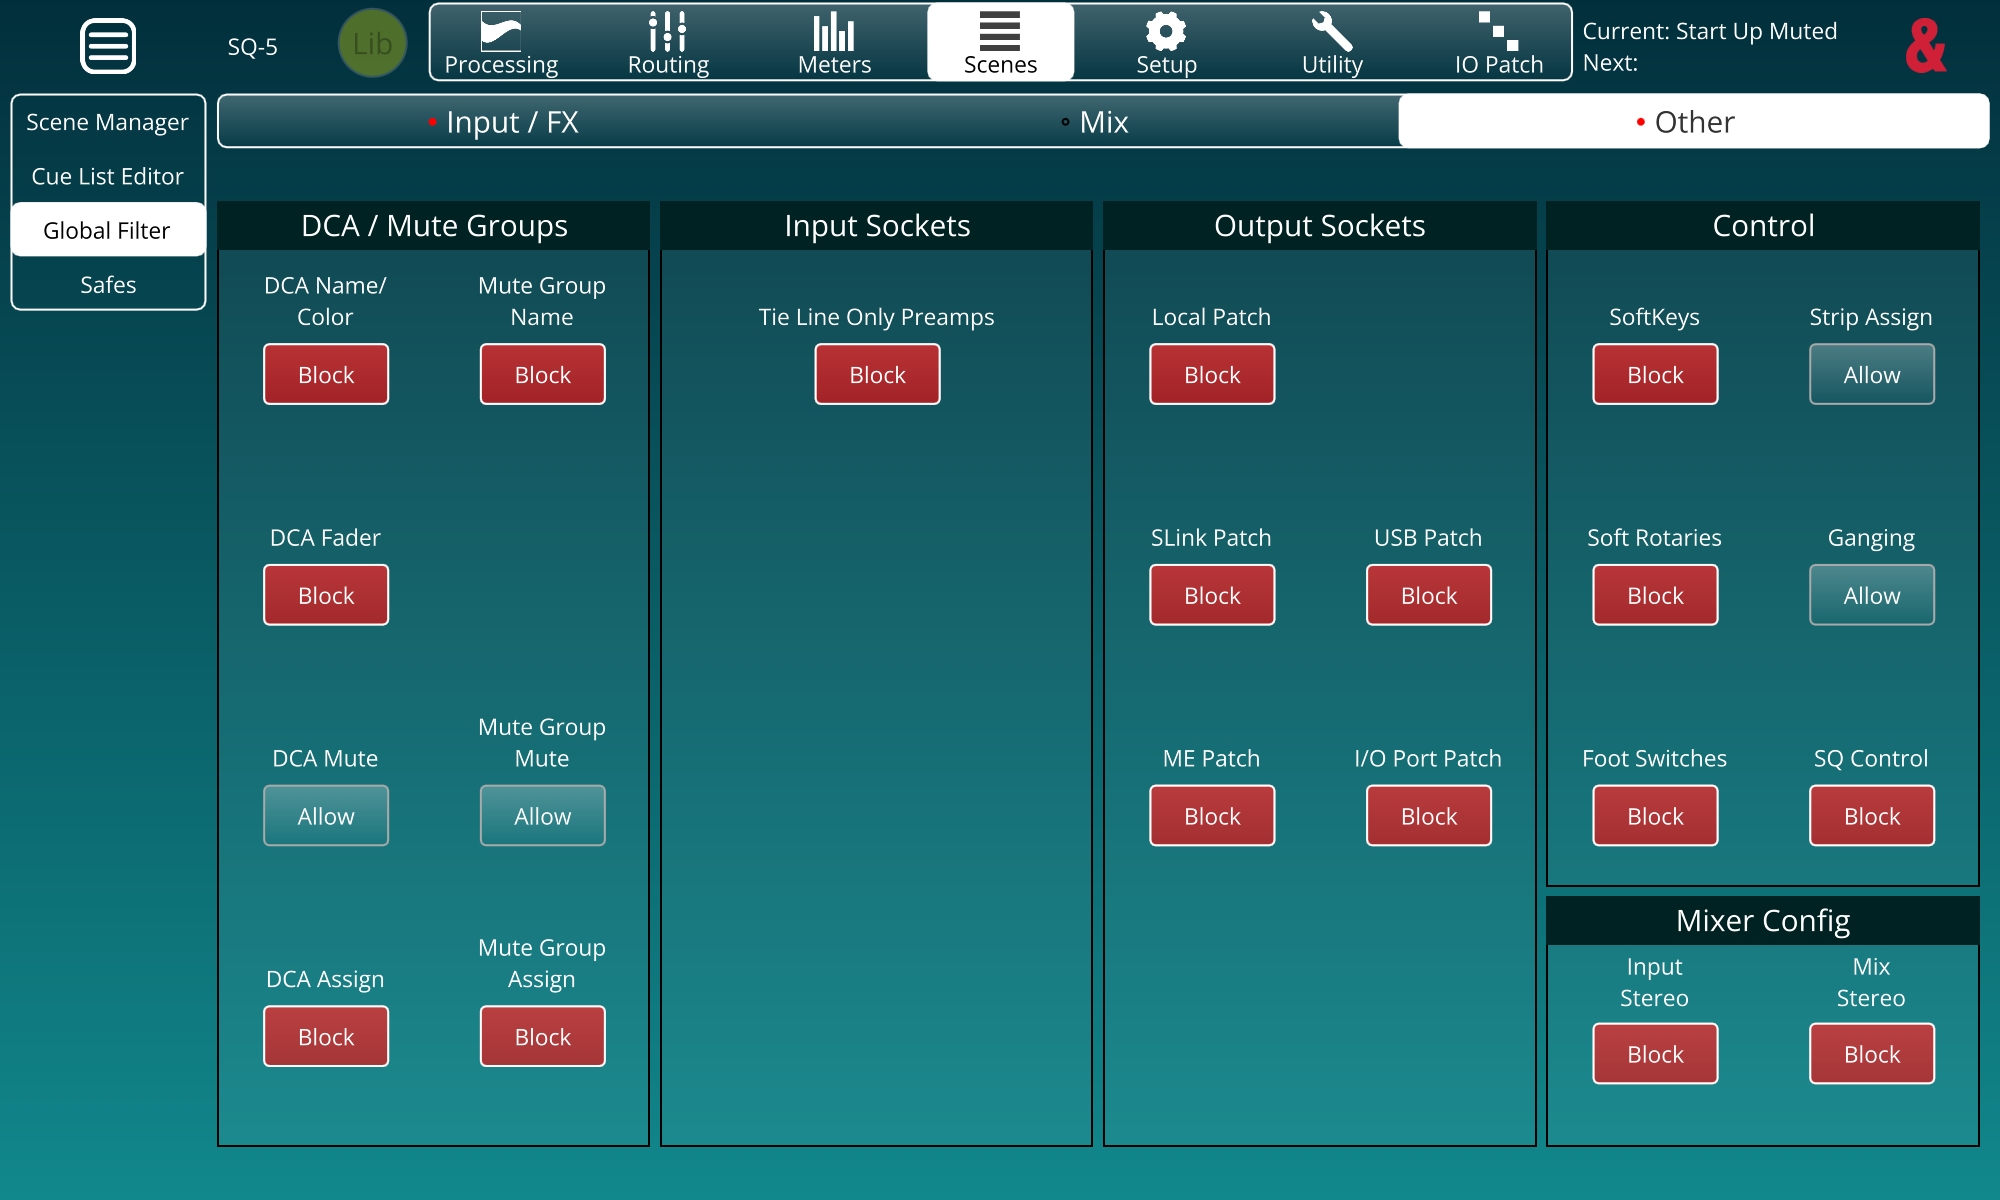Go to the Safes page

pyautogui.click(x=107, y=285)
